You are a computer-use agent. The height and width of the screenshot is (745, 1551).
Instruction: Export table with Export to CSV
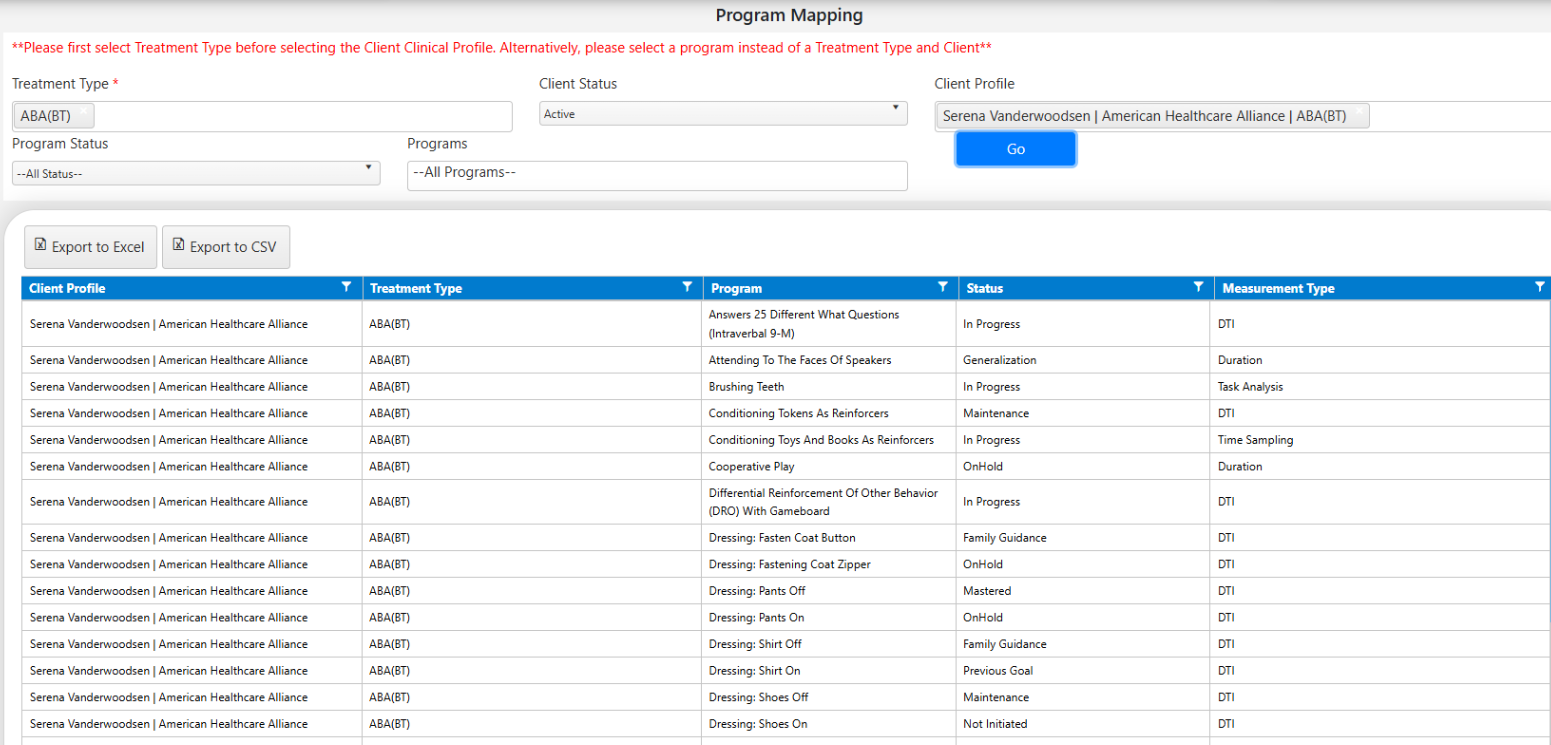click(x=226, y=247)
